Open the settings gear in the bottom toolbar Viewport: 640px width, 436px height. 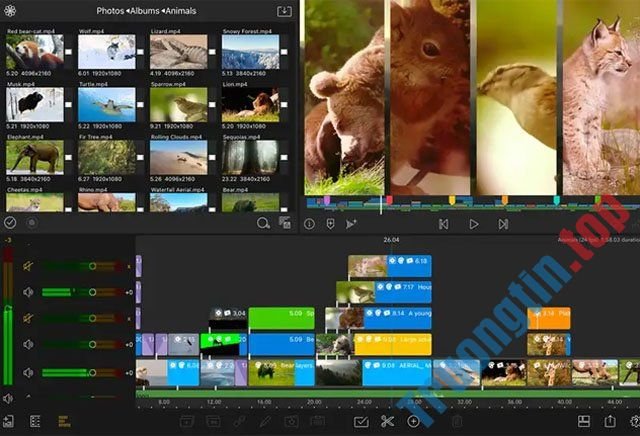click(x=635, y=421)
